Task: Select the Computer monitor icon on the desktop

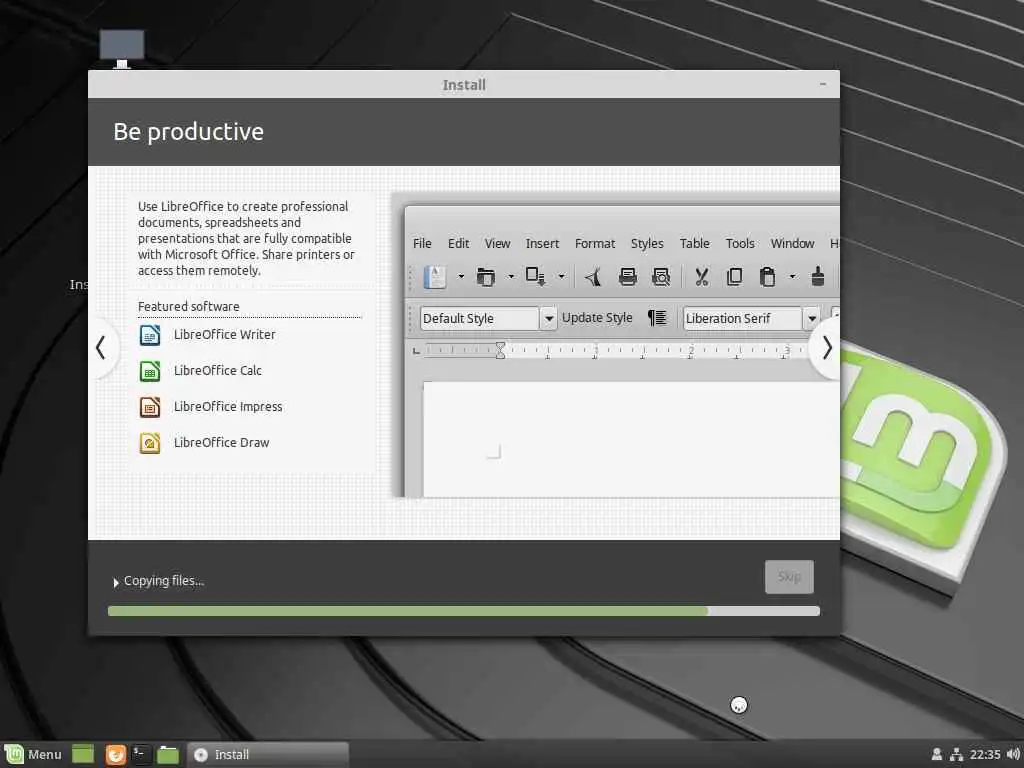Action: 121,49
